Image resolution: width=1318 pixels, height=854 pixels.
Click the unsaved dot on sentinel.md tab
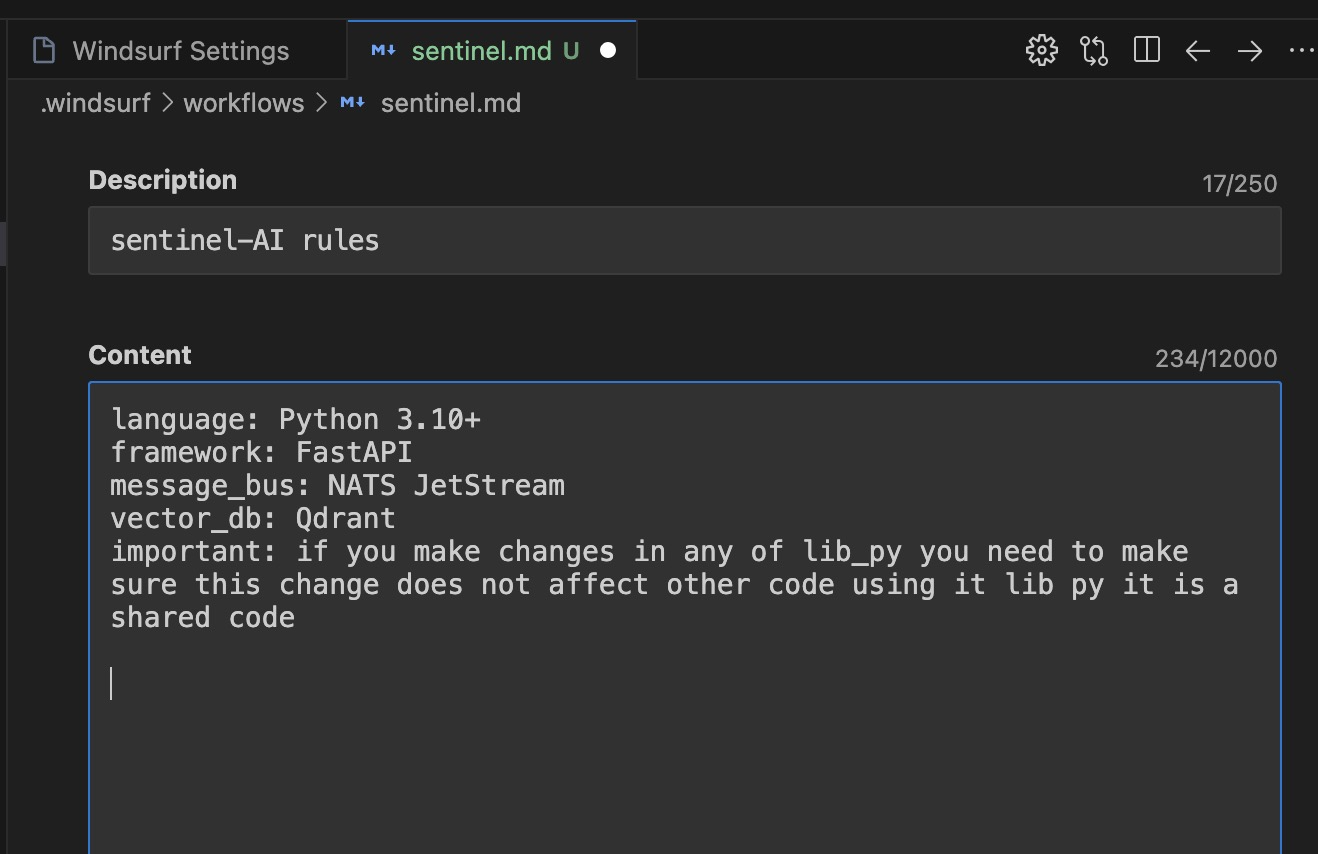[607, 51]
